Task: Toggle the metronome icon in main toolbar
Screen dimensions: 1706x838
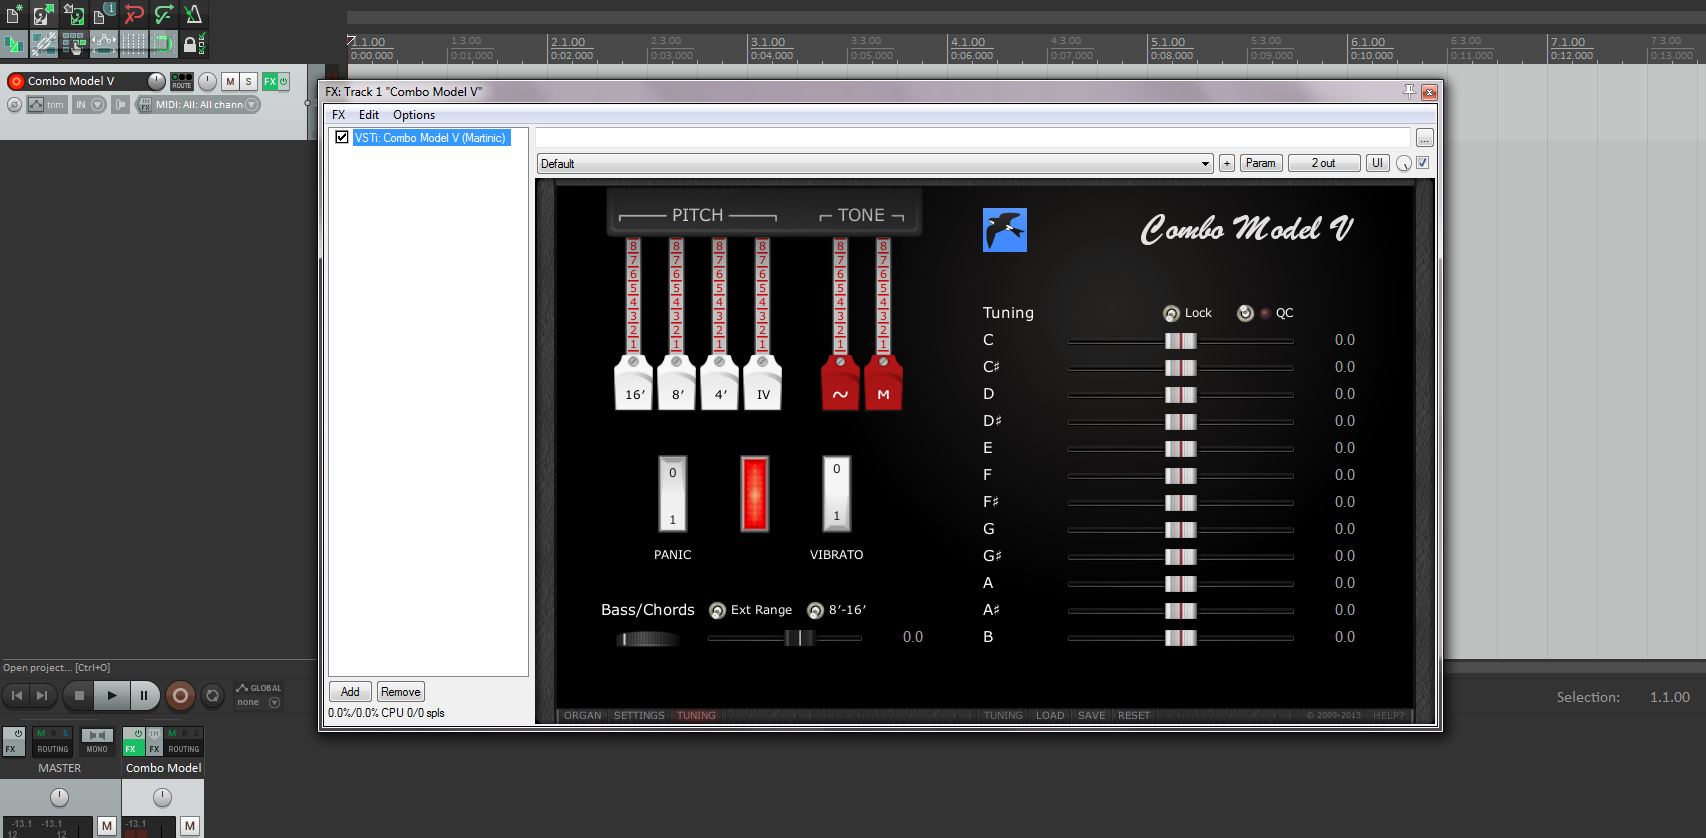Action: click(x=193, y=14)
